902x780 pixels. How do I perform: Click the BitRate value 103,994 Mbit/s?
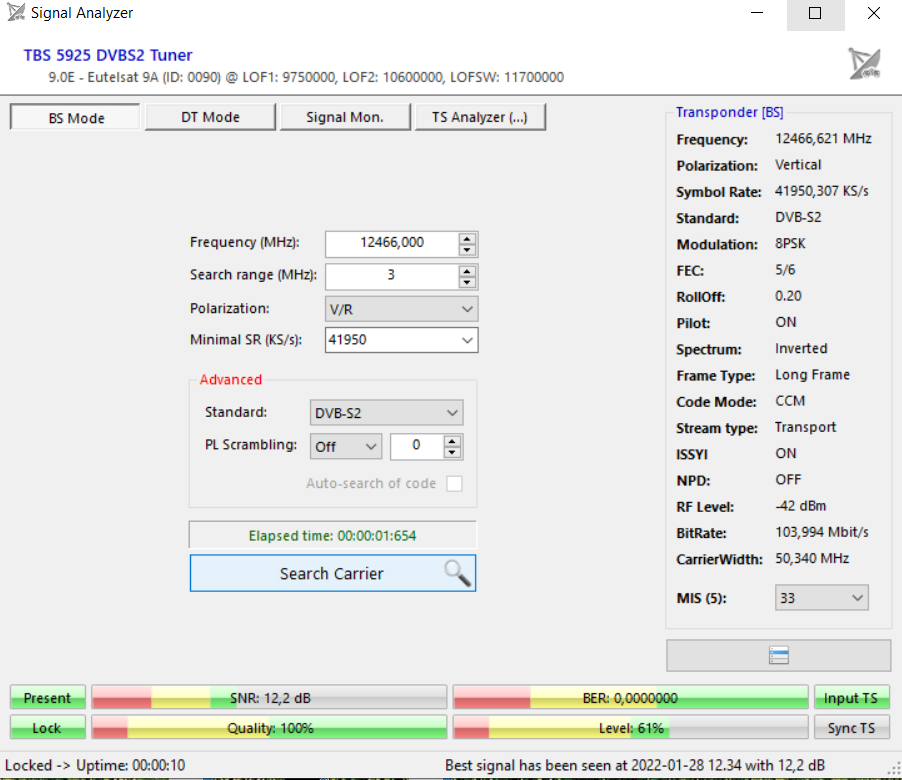(x=821, y=532)
